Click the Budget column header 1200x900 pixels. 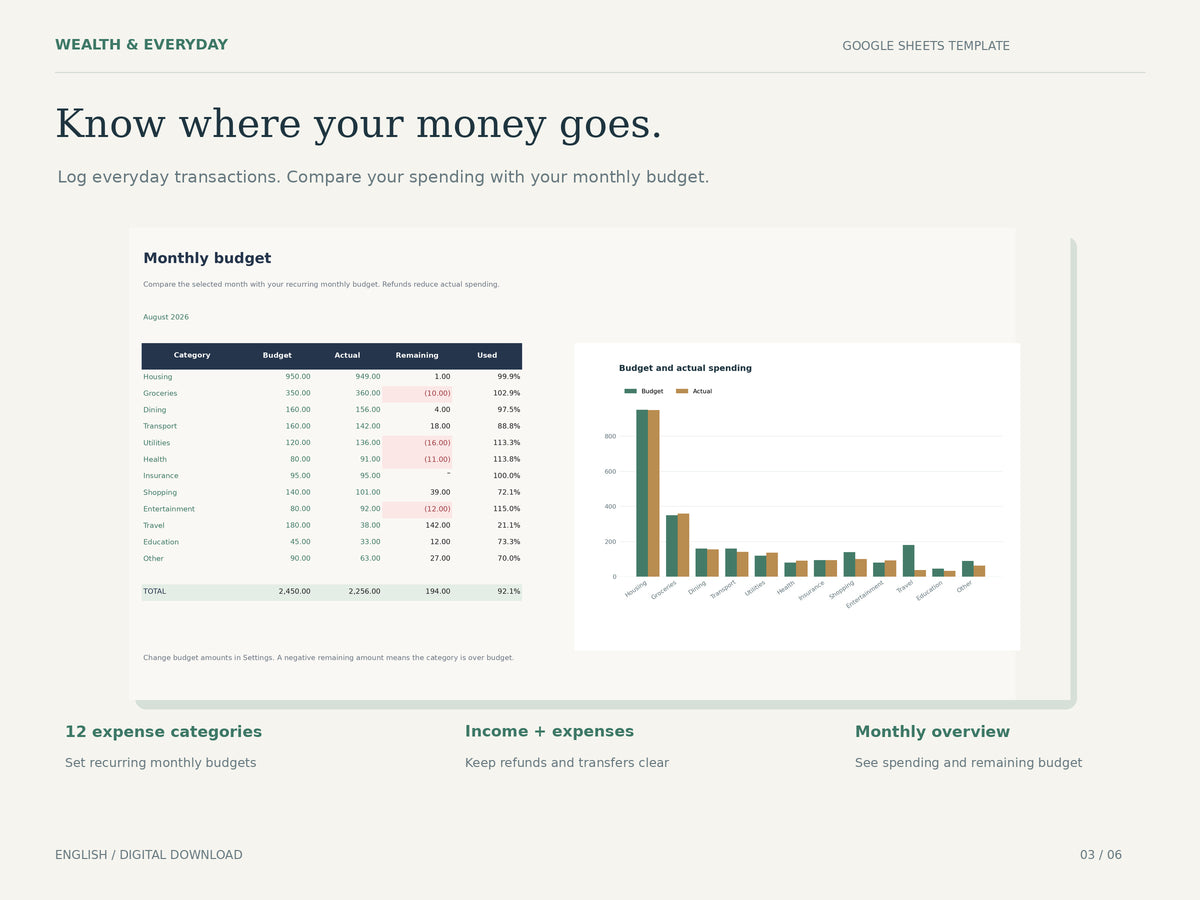(x=277, y=356)
